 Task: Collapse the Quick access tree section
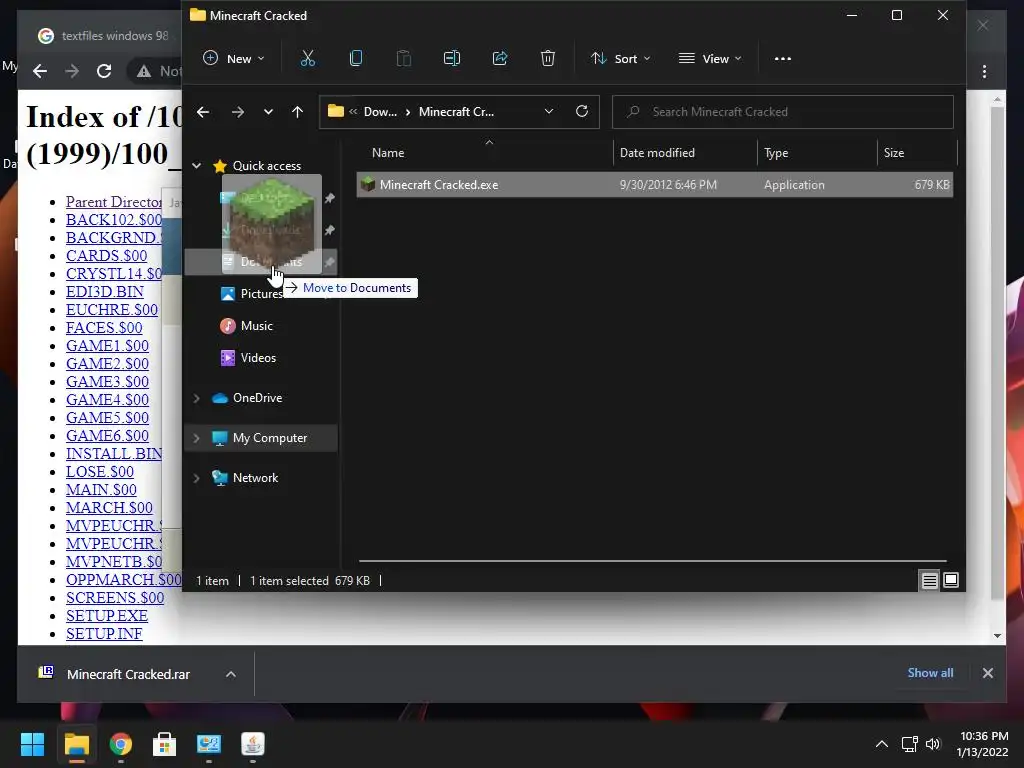coord(197,166)
